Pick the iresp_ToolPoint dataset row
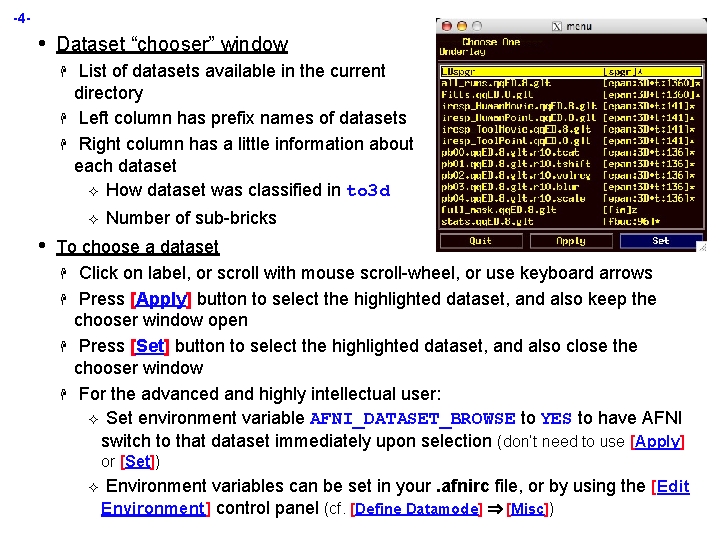720x540 pixels. (571, 141)
